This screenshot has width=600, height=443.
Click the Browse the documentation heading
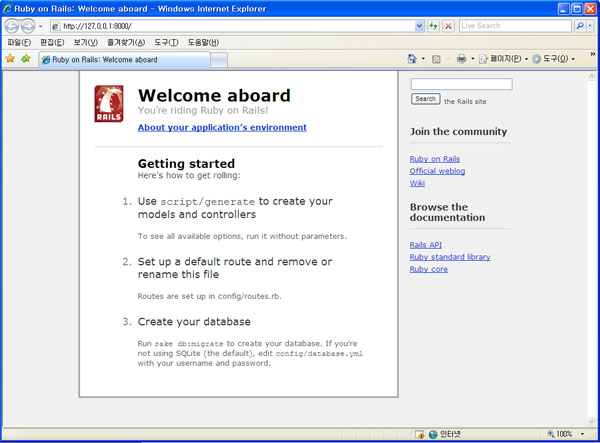click(x=447, y=212)
